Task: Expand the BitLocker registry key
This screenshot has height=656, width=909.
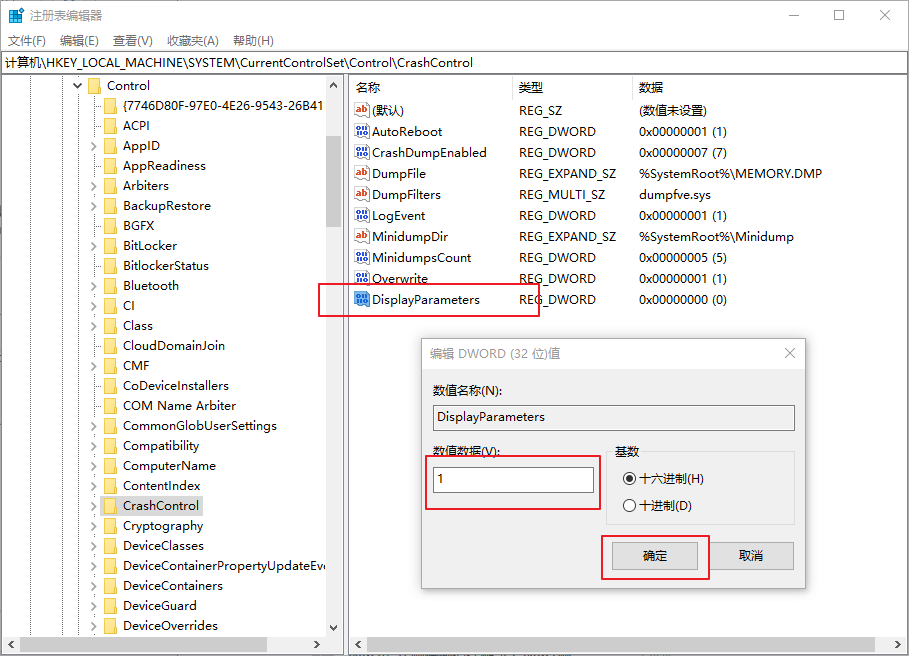Action: coord(92,245)
